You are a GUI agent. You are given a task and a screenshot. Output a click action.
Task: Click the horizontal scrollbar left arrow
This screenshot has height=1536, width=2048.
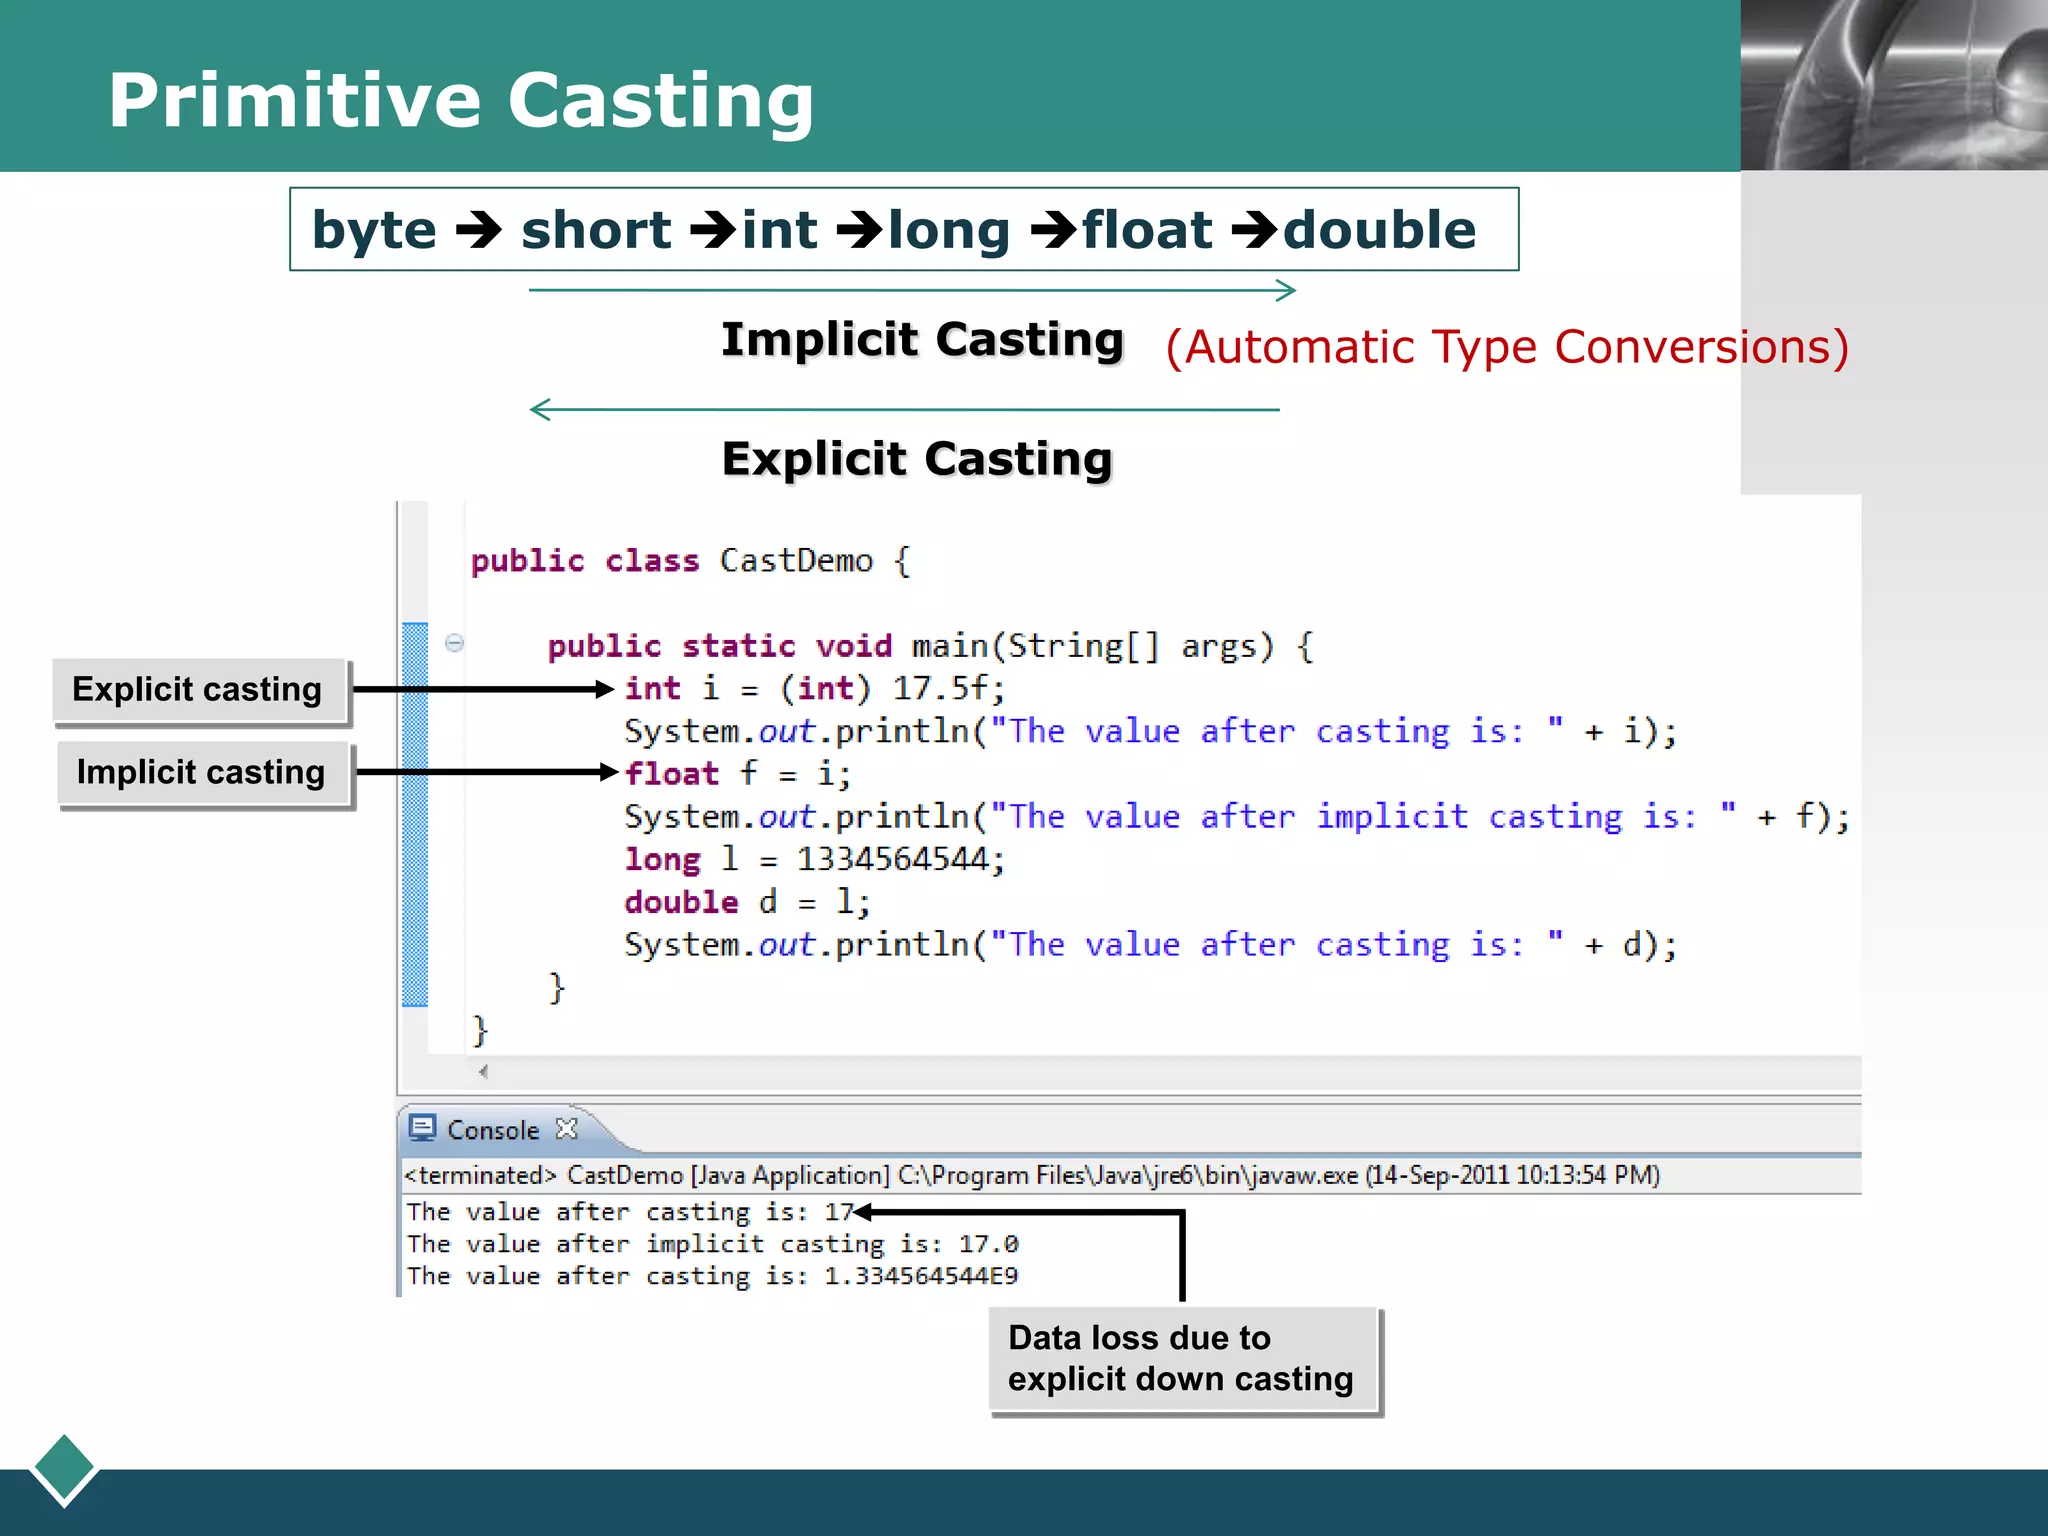483,1072
